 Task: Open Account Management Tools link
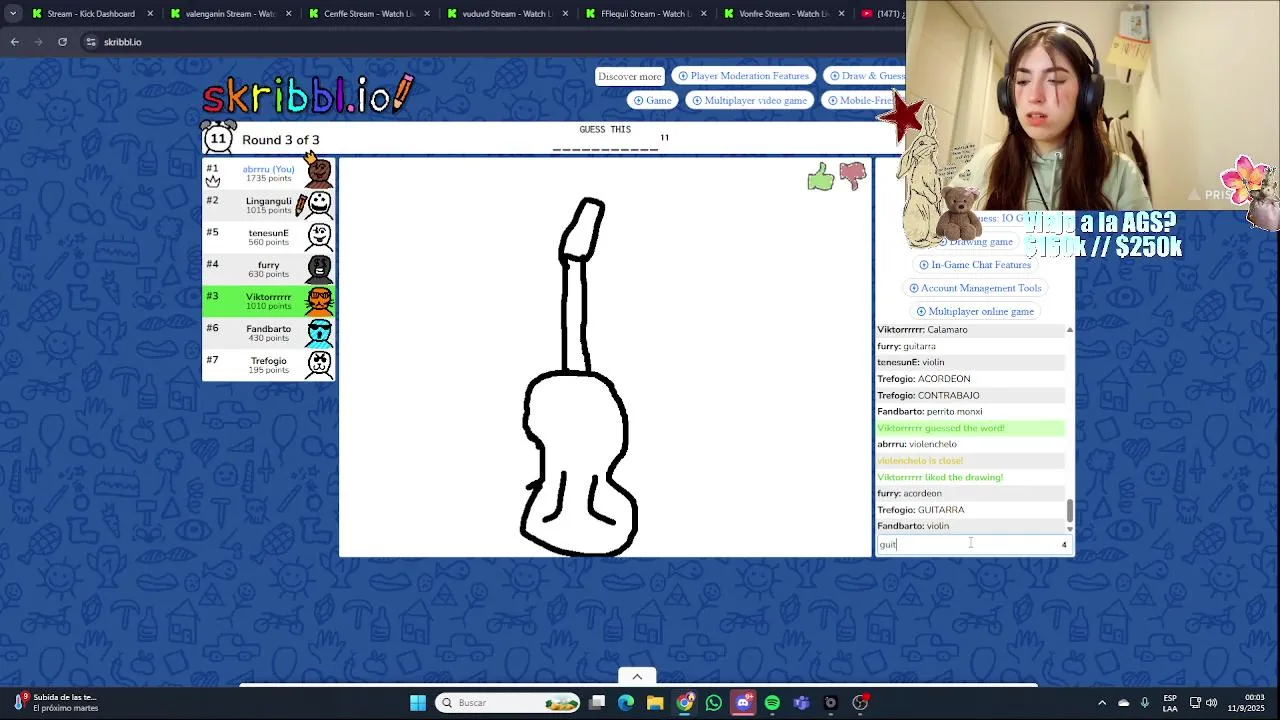click(x=975, y=288)
